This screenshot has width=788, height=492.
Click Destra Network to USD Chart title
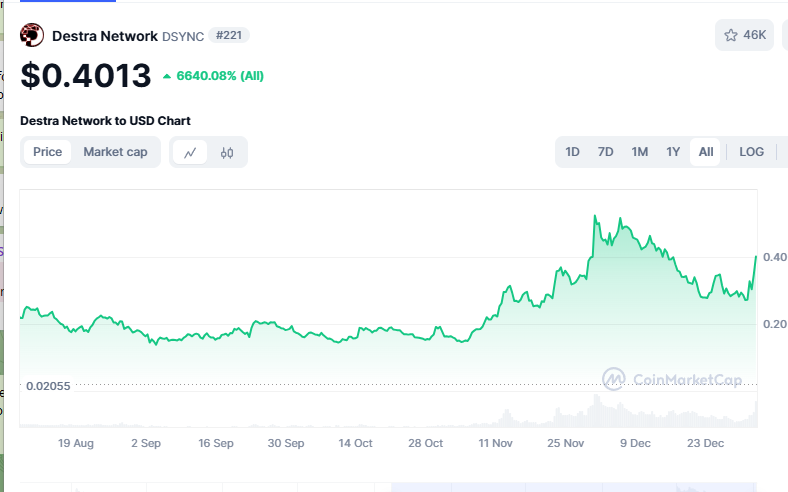point(105,121)
